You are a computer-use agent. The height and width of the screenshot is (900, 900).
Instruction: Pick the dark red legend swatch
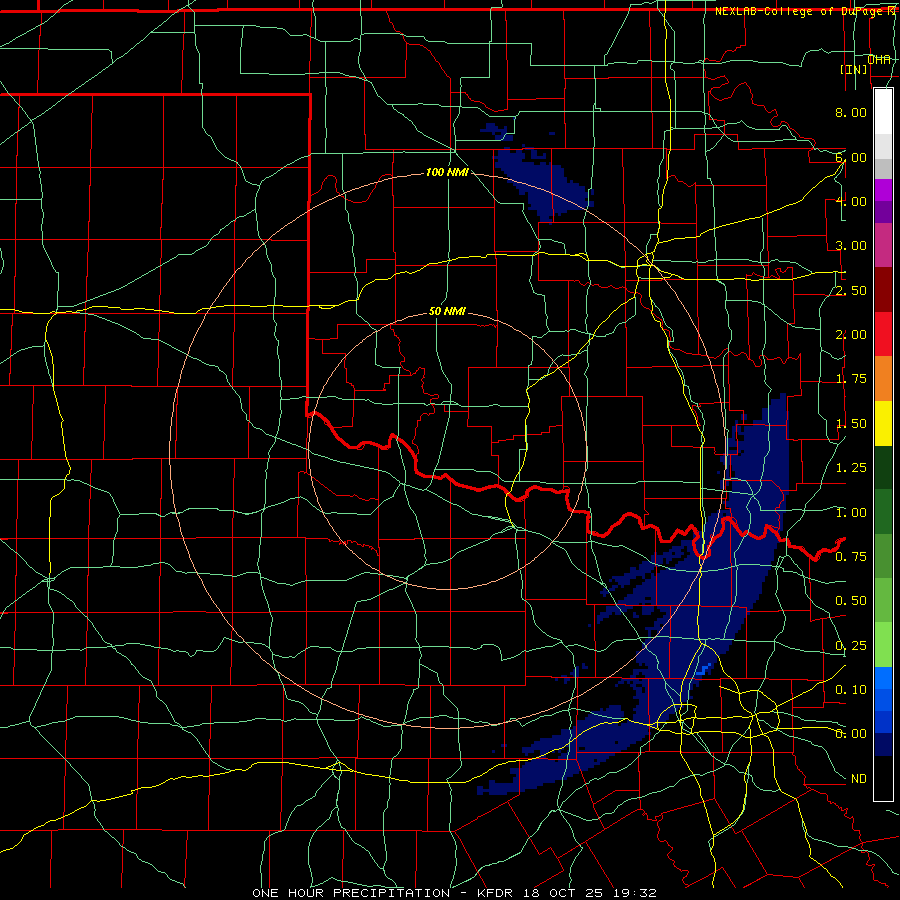coord(883,290)
